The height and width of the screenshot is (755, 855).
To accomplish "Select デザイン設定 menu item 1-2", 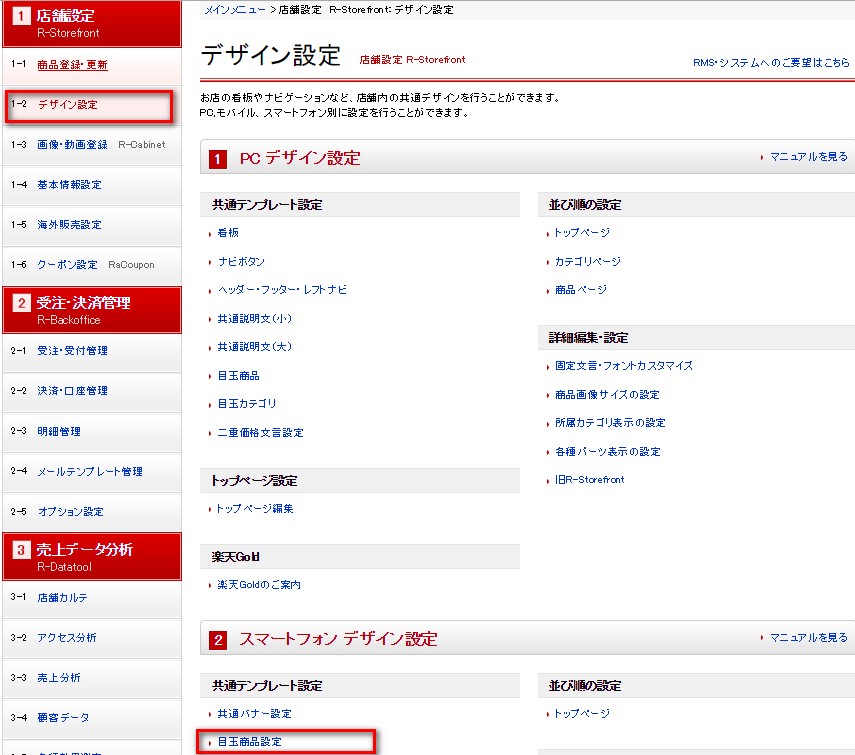I will click(67, 105).
